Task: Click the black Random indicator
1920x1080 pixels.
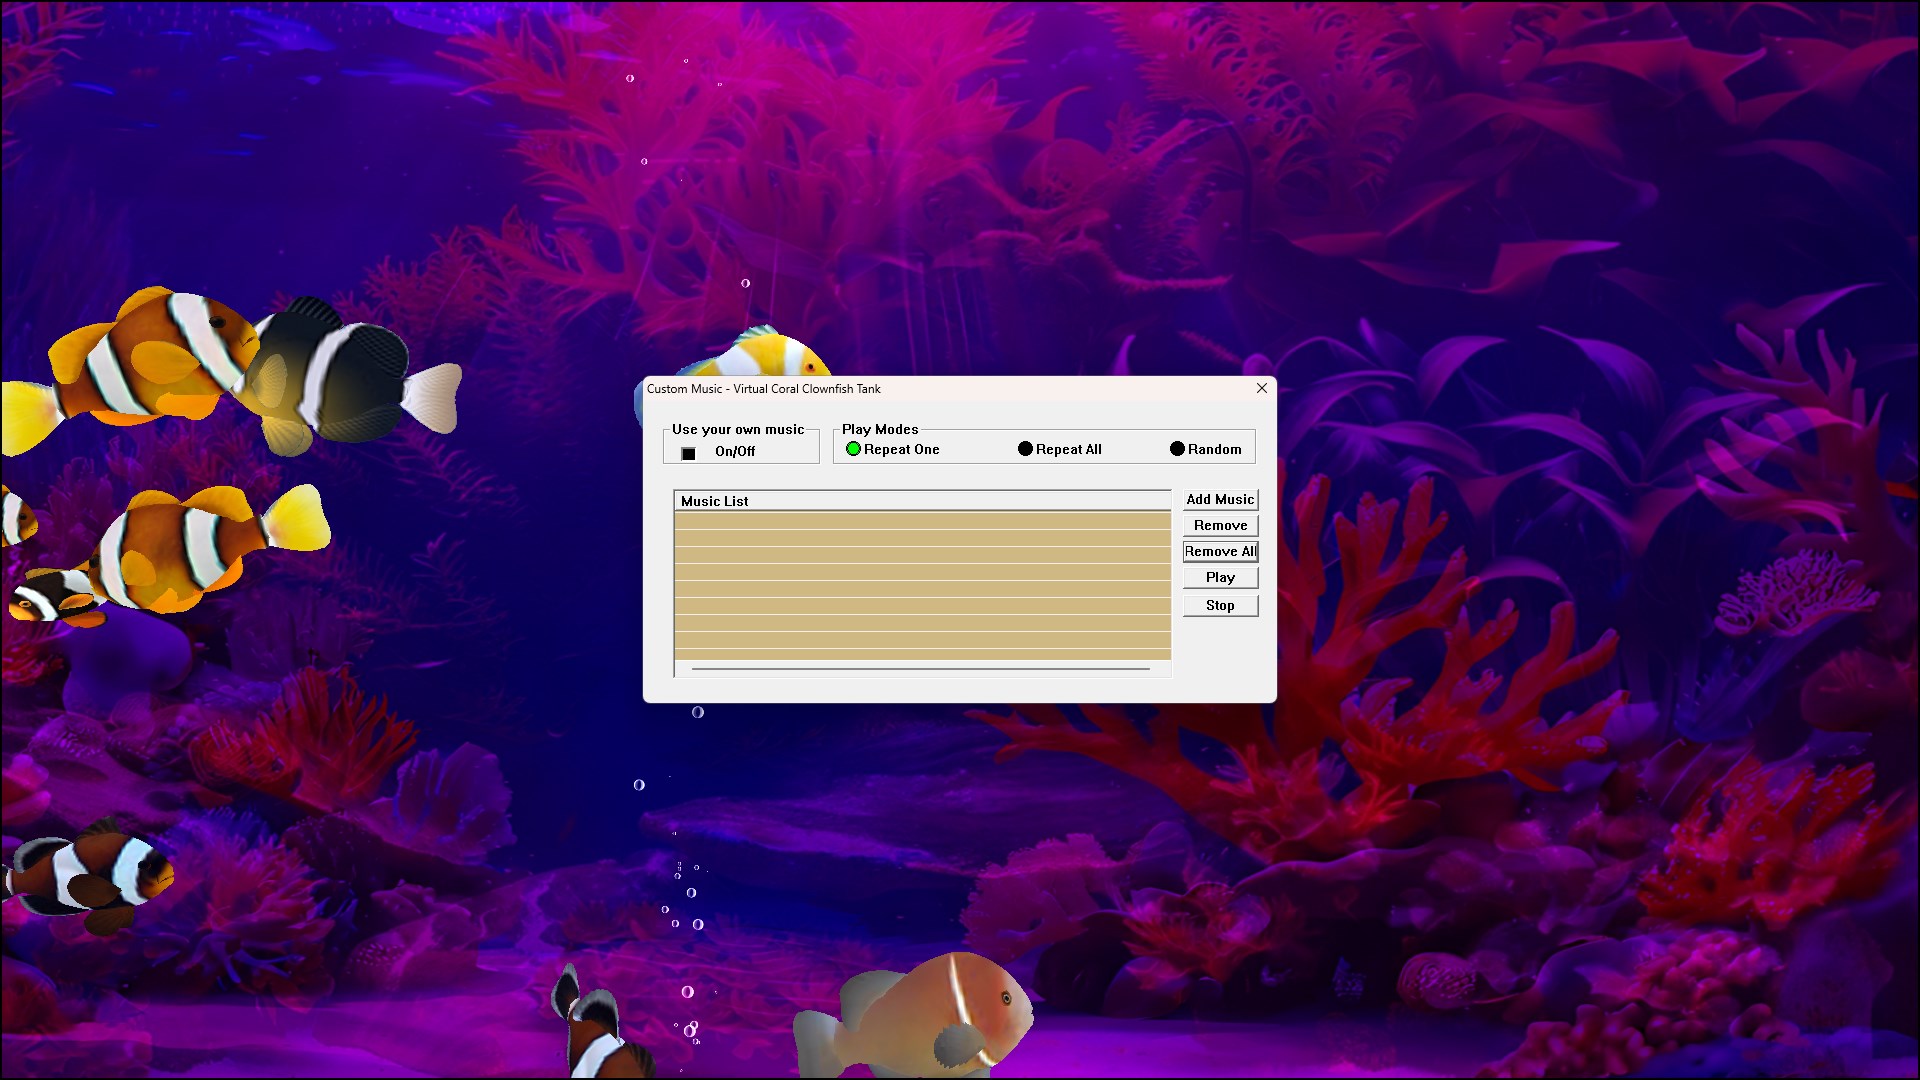Action: (1178, 449)
